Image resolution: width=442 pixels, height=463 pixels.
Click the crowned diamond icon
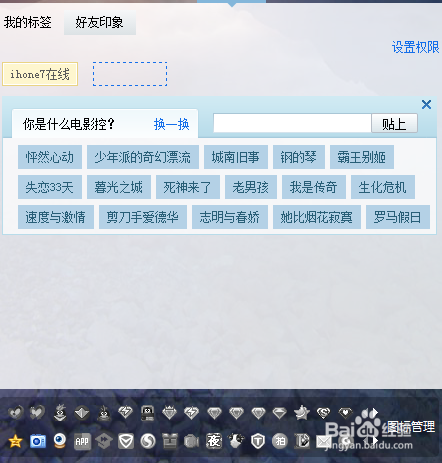click(169, 413)
